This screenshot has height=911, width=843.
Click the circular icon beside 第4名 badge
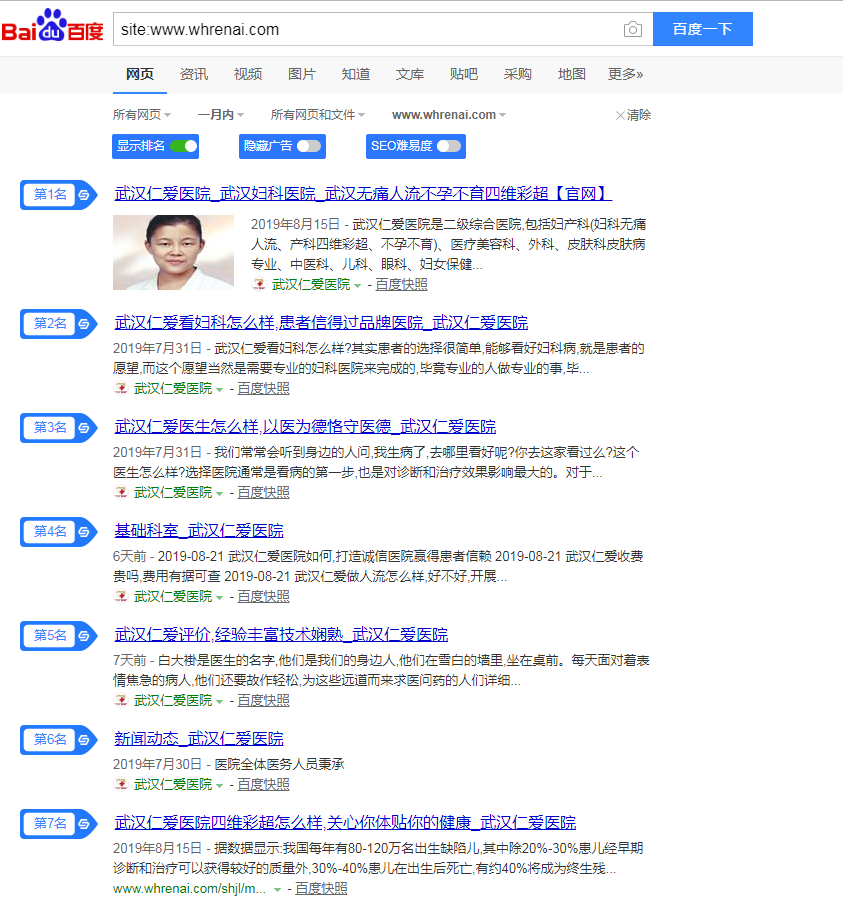(84, 532)
